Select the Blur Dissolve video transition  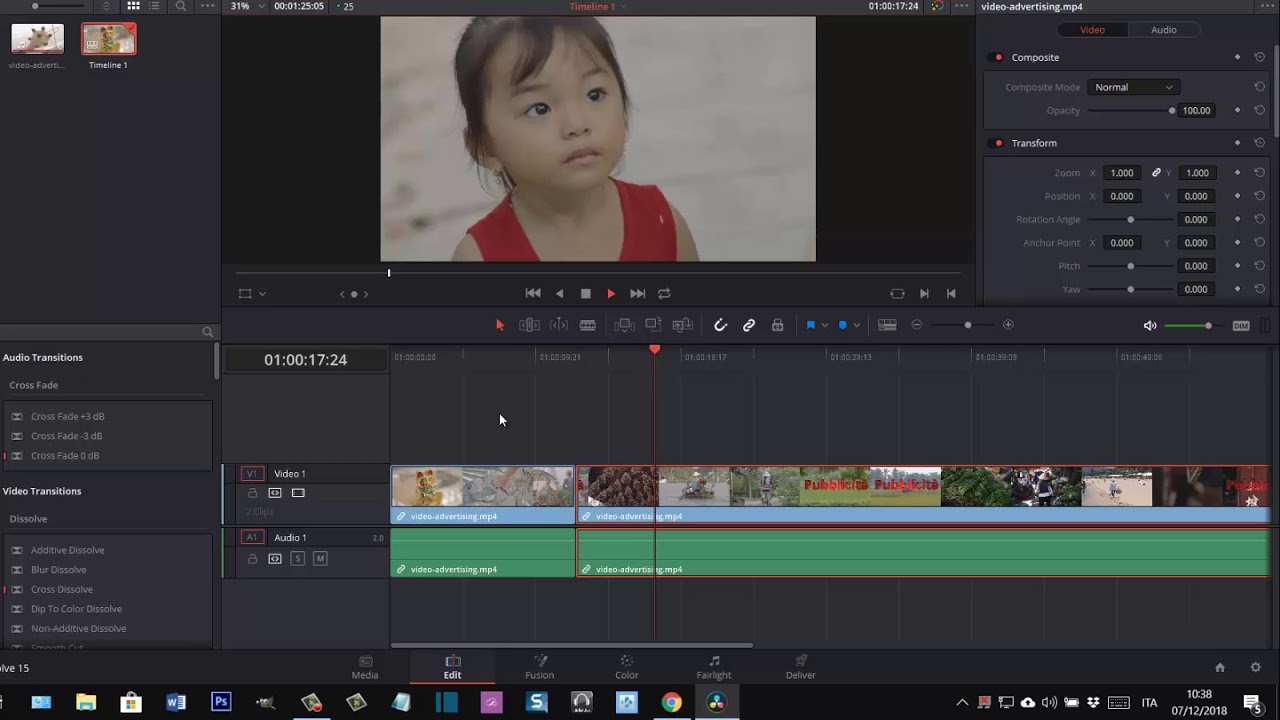pos(58,570)
